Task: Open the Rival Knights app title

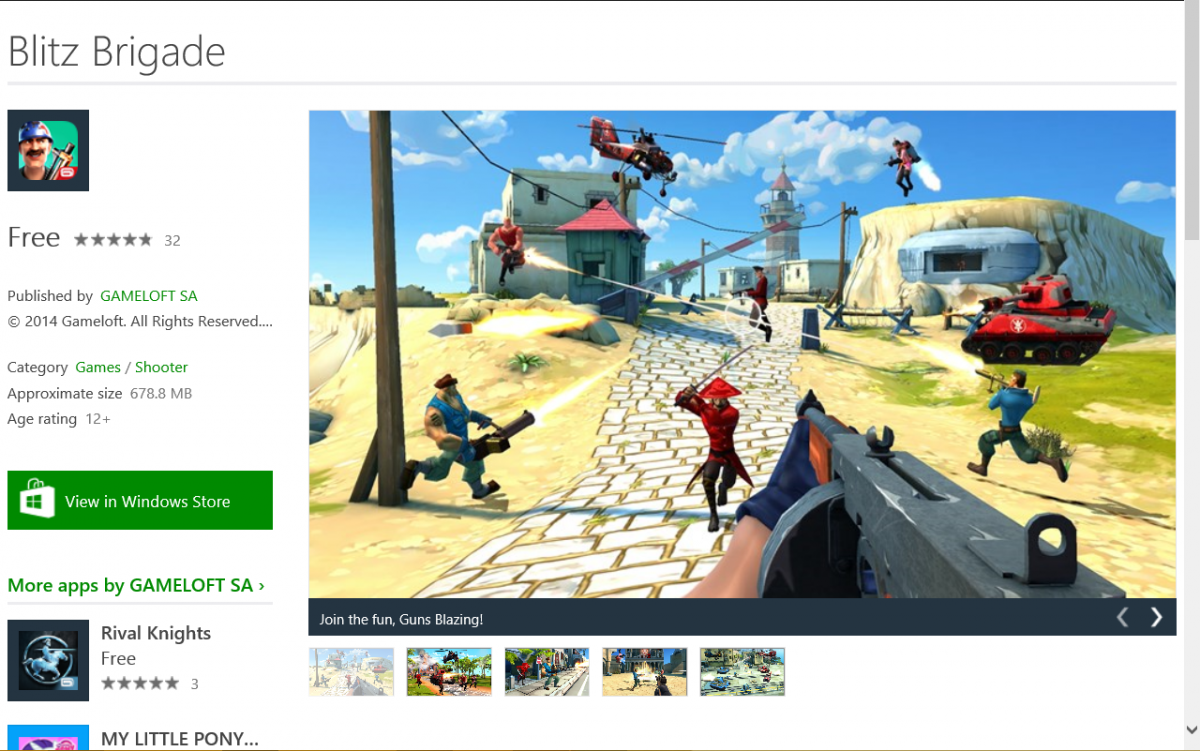Action: [156, 633]
